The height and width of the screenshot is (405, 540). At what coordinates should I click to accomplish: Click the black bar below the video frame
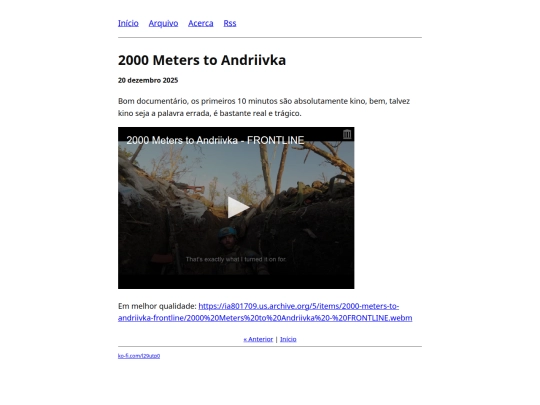[236, 282]
